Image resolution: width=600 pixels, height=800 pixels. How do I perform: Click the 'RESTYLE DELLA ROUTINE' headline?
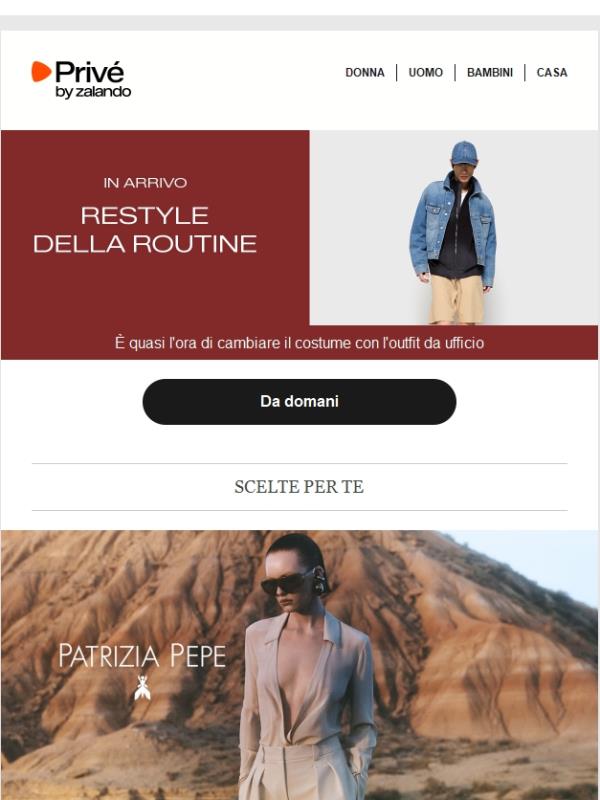coord(145,230)
